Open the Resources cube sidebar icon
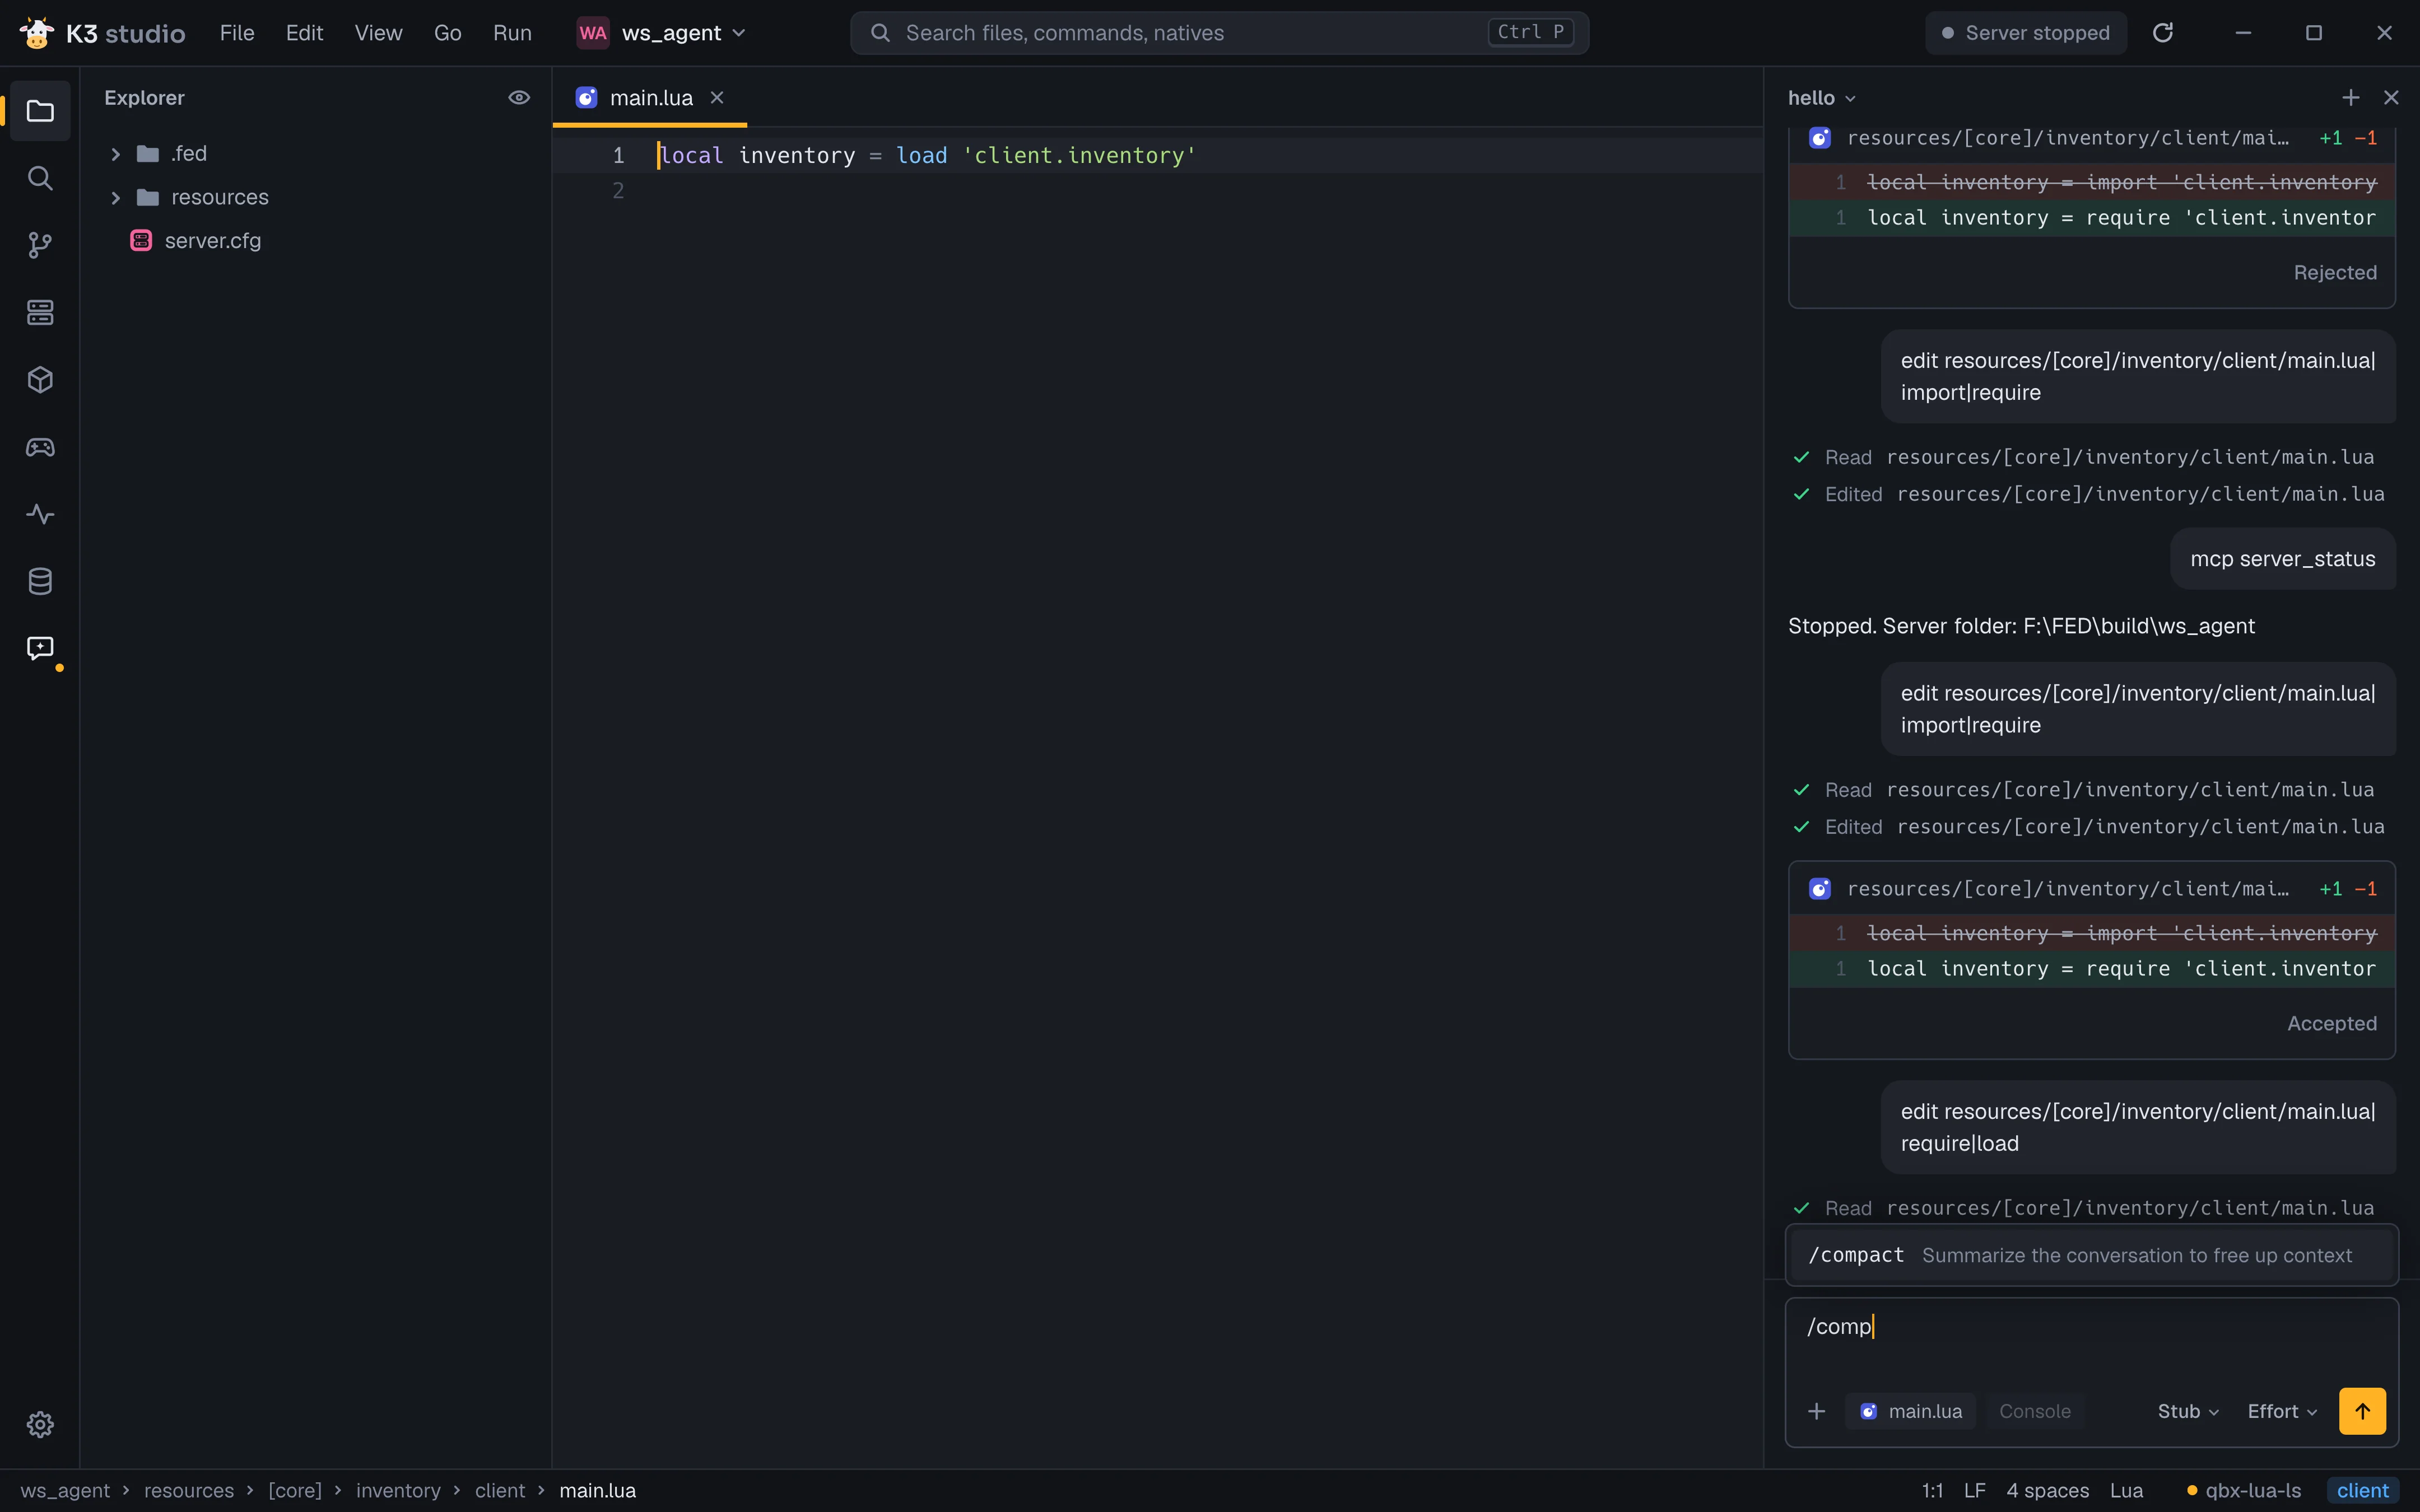Screen dimensions: 2420x1512 [x=40, y=380]
